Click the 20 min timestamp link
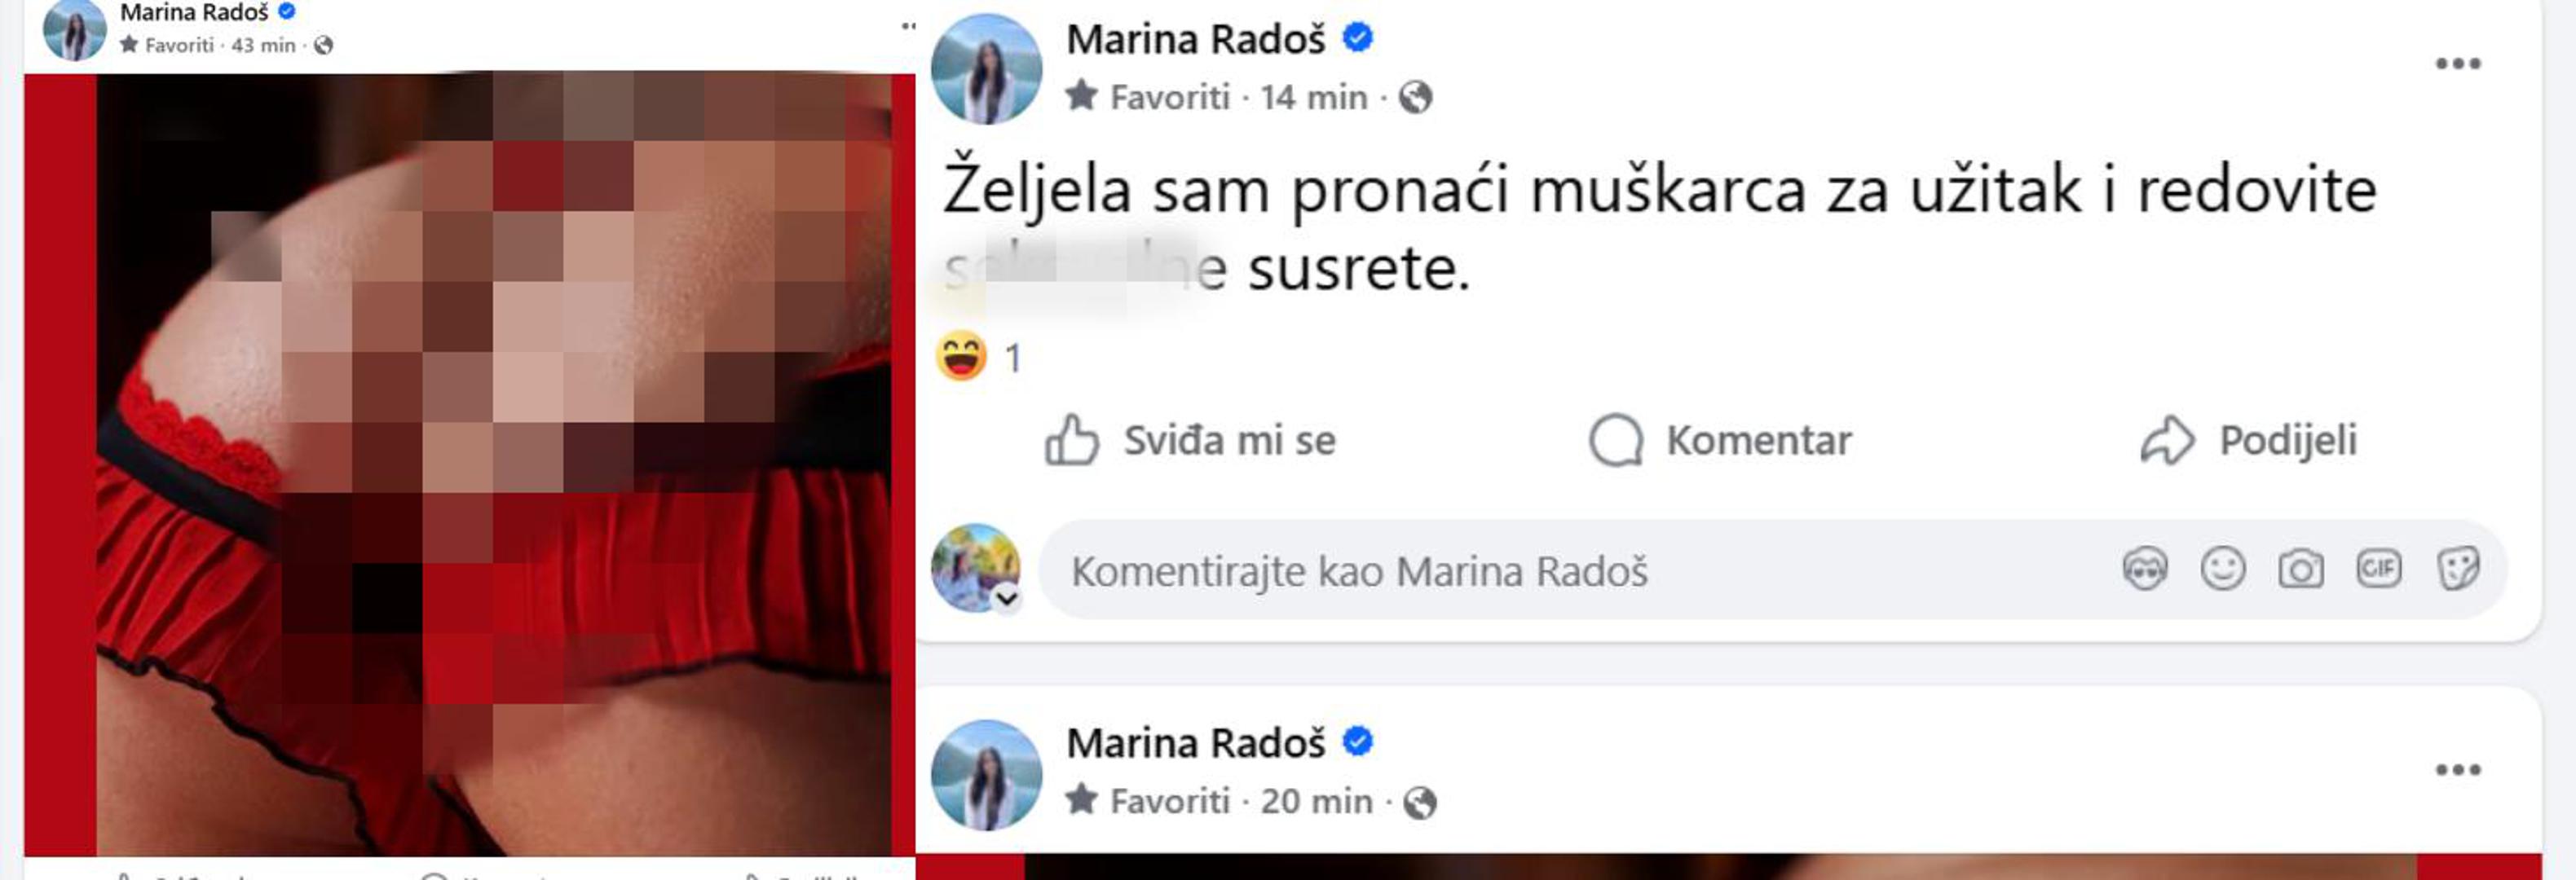This screenshot has width=2576, height=880. [1316, 802]
